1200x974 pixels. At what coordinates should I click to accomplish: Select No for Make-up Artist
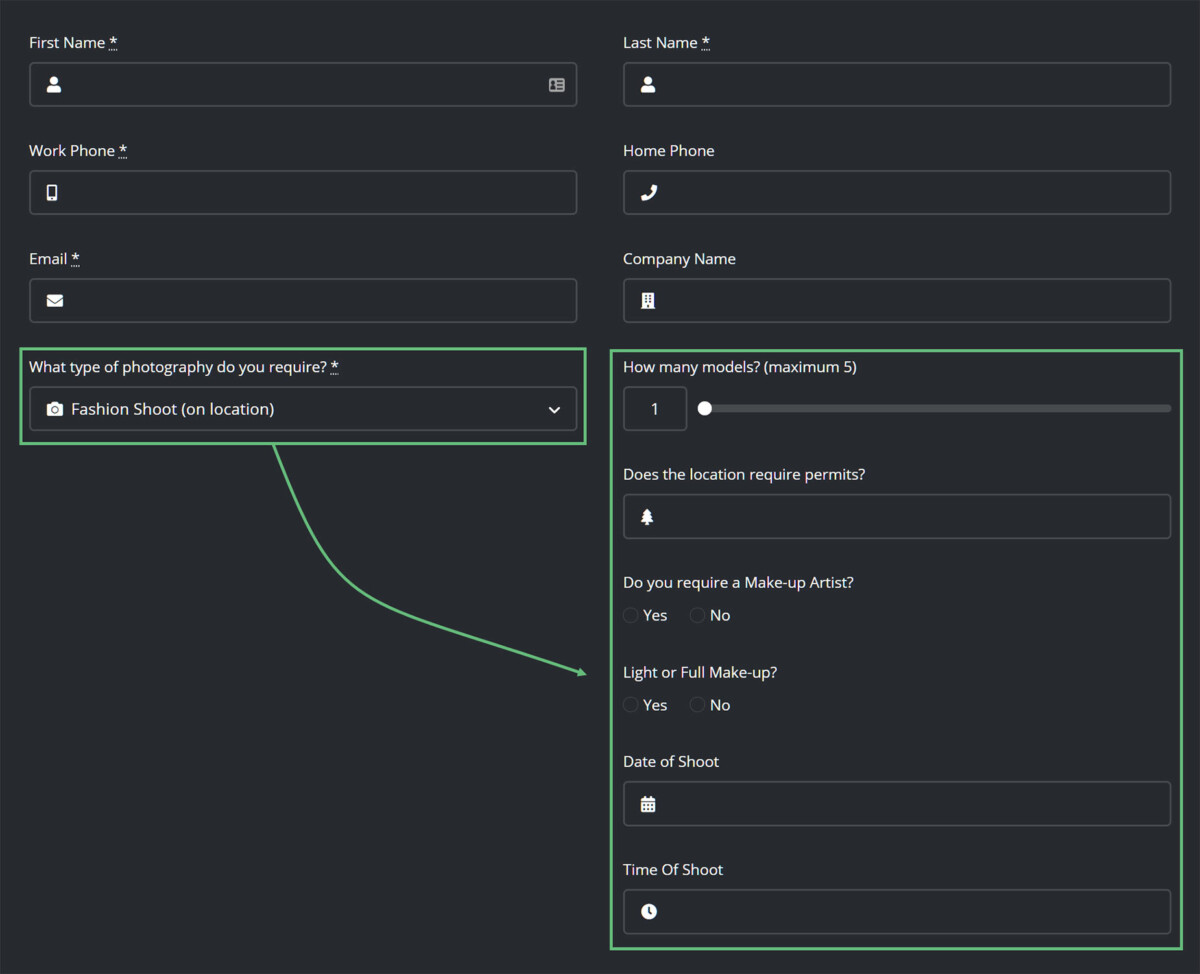(697, 615)
